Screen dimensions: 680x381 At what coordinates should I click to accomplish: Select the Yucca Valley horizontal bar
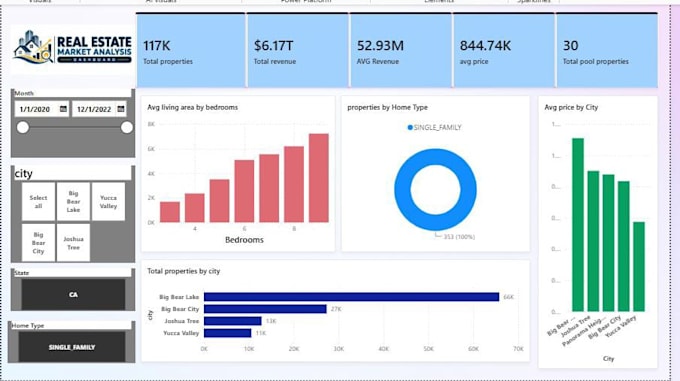point(228,333)
